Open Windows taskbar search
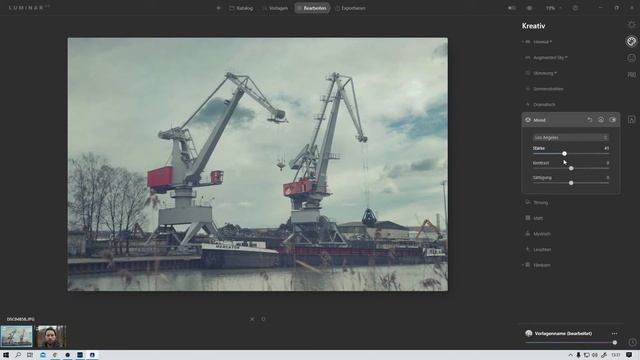Viewport: 640px width, 360px height. tap(18, 355)
